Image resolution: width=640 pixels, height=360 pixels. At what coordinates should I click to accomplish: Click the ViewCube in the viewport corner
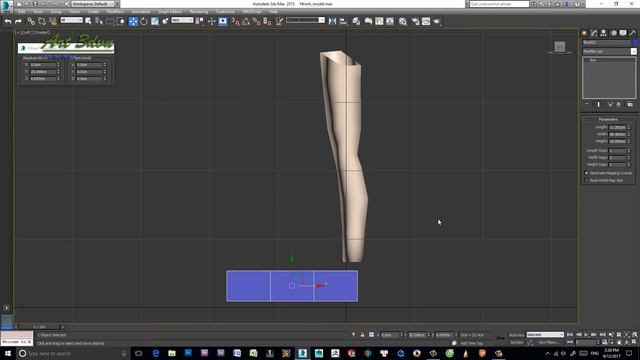pos(560,47)
